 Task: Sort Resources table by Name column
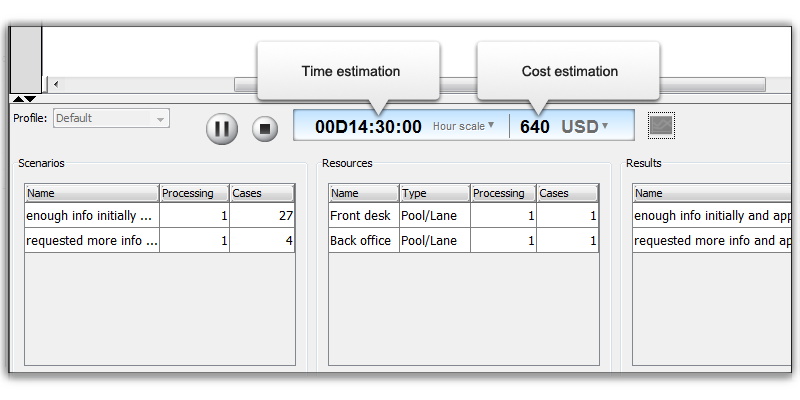(364, 193)
